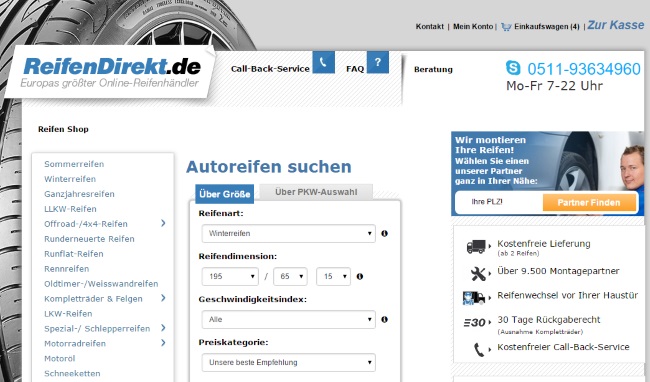Open the tire width dropdown showing 195

pyautogui.click(x=230, y=276)
